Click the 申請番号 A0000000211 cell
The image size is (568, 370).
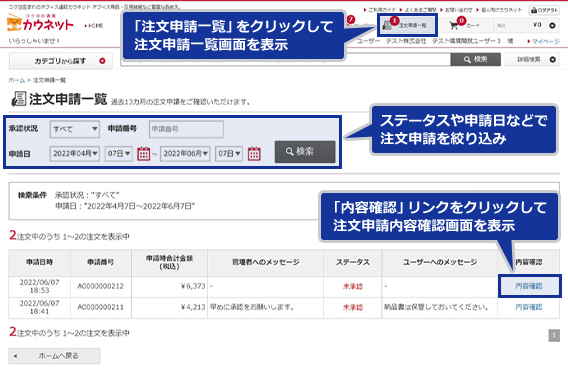tap(101, 307)
